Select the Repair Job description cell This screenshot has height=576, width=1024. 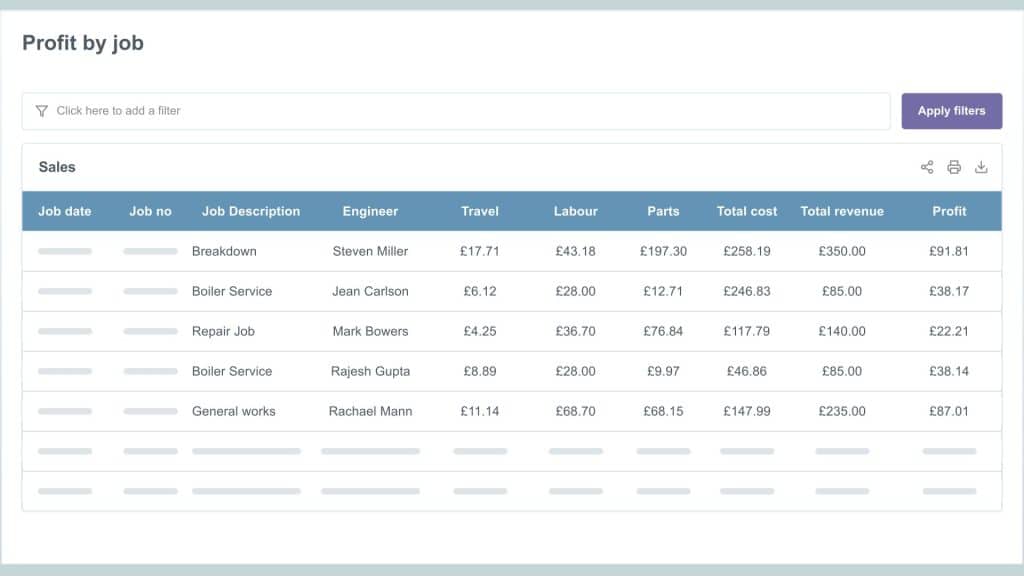[x=223, y=332]
